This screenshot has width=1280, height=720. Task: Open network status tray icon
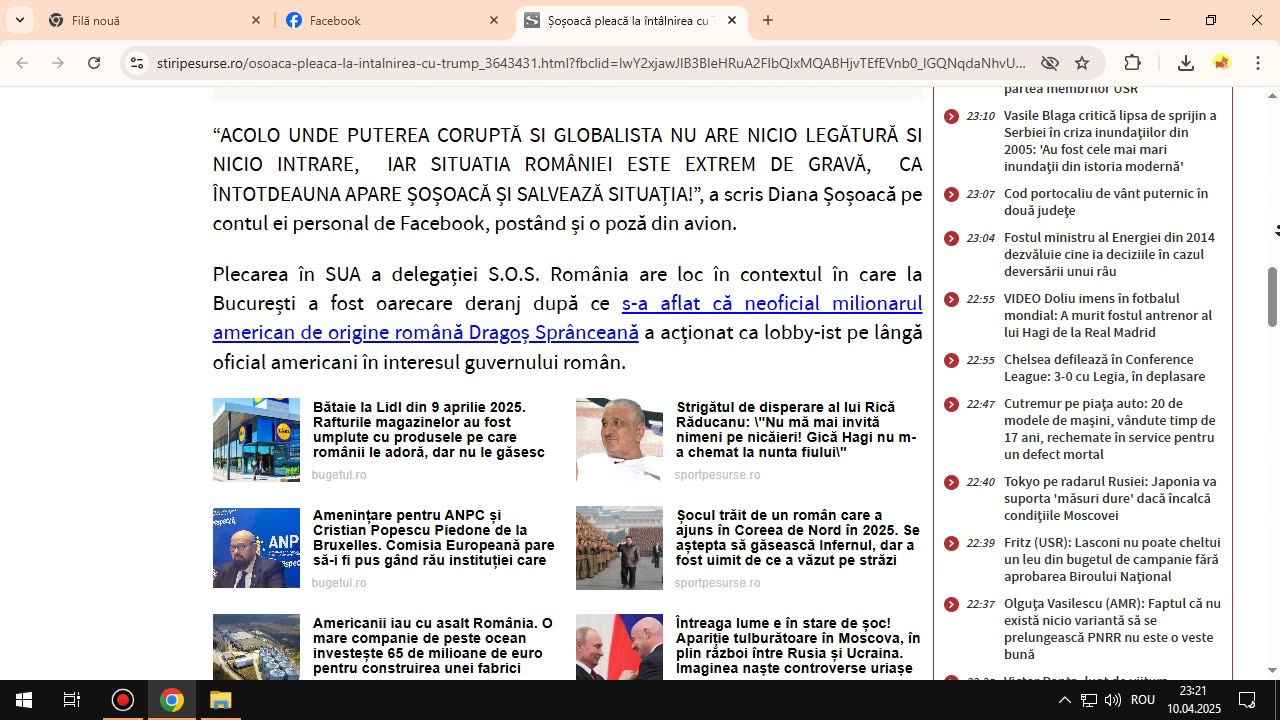coord(1089,700)
